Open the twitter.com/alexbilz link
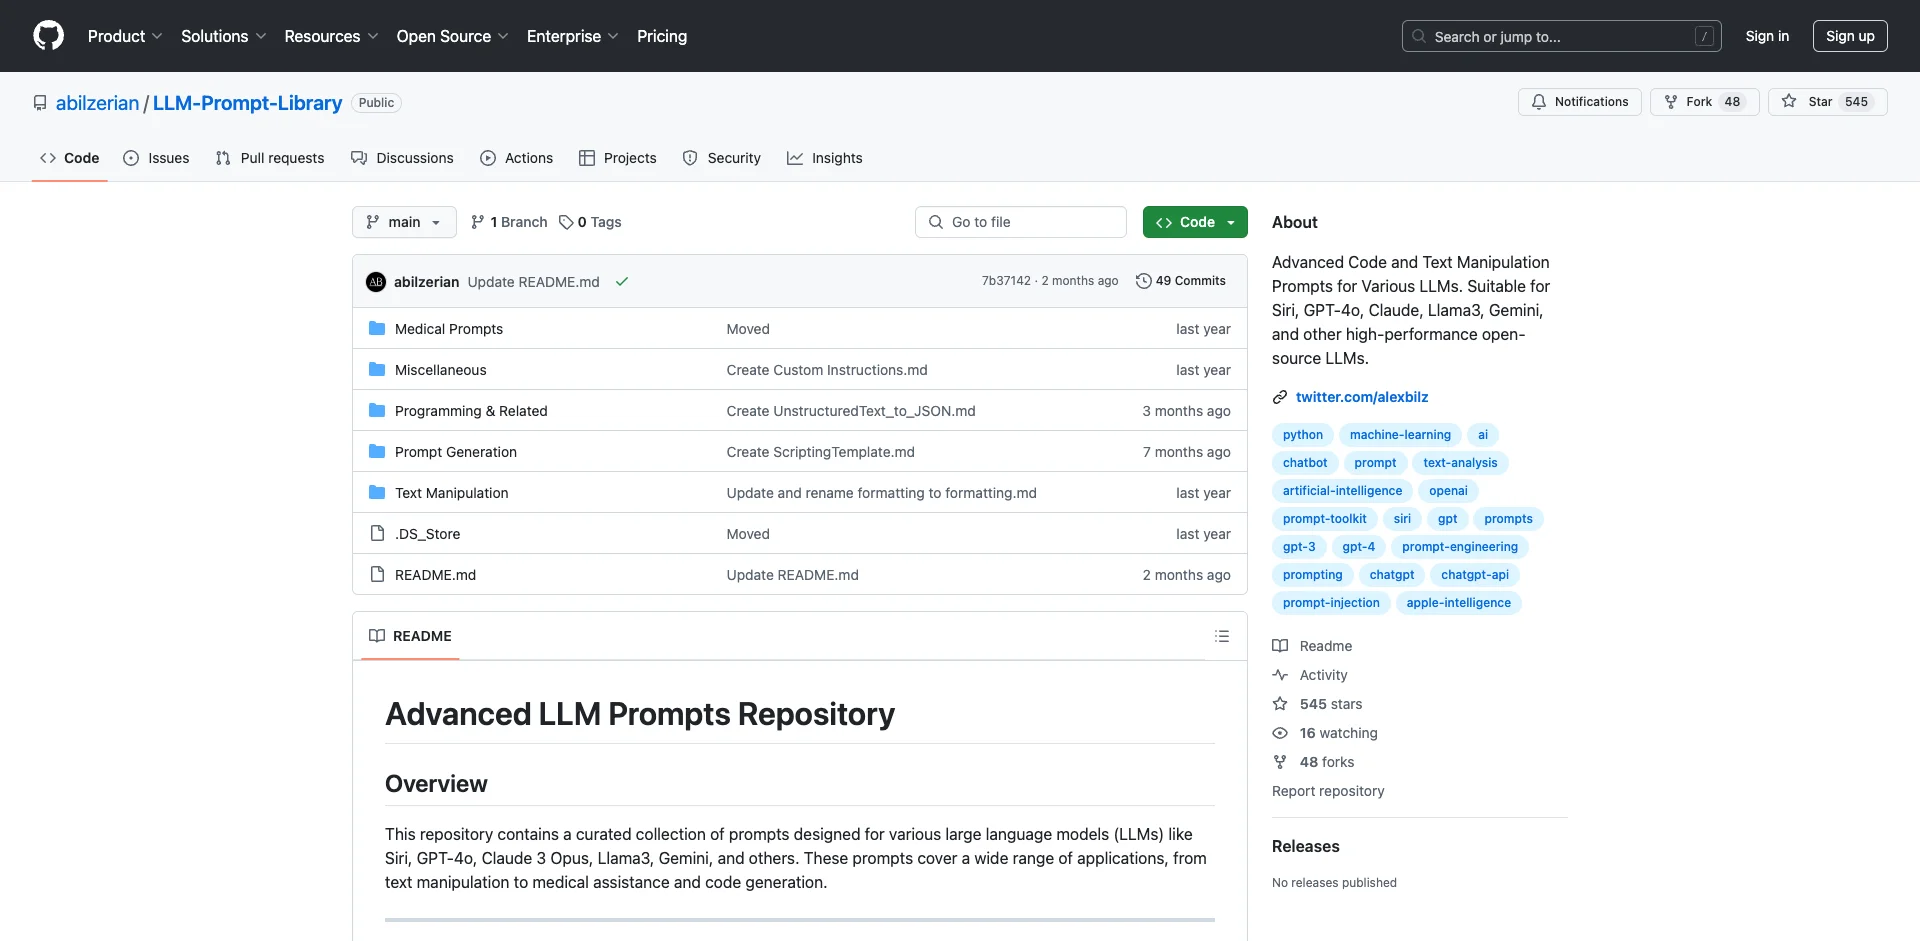 pos(1362,397)
